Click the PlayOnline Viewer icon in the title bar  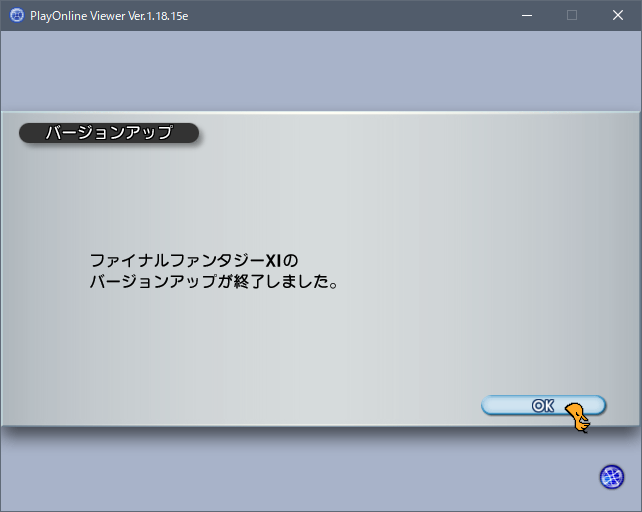[17, 16]
